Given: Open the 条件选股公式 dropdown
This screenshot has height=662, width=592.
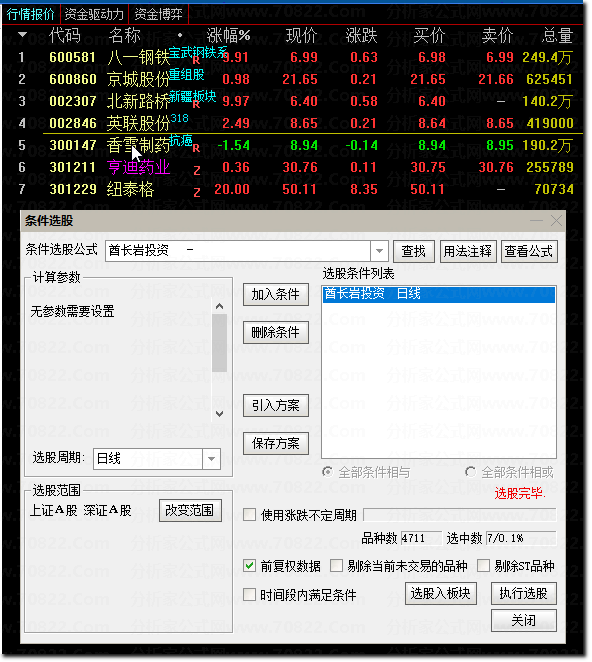Looking at the screenshot, I should click(x=379, y=251).
